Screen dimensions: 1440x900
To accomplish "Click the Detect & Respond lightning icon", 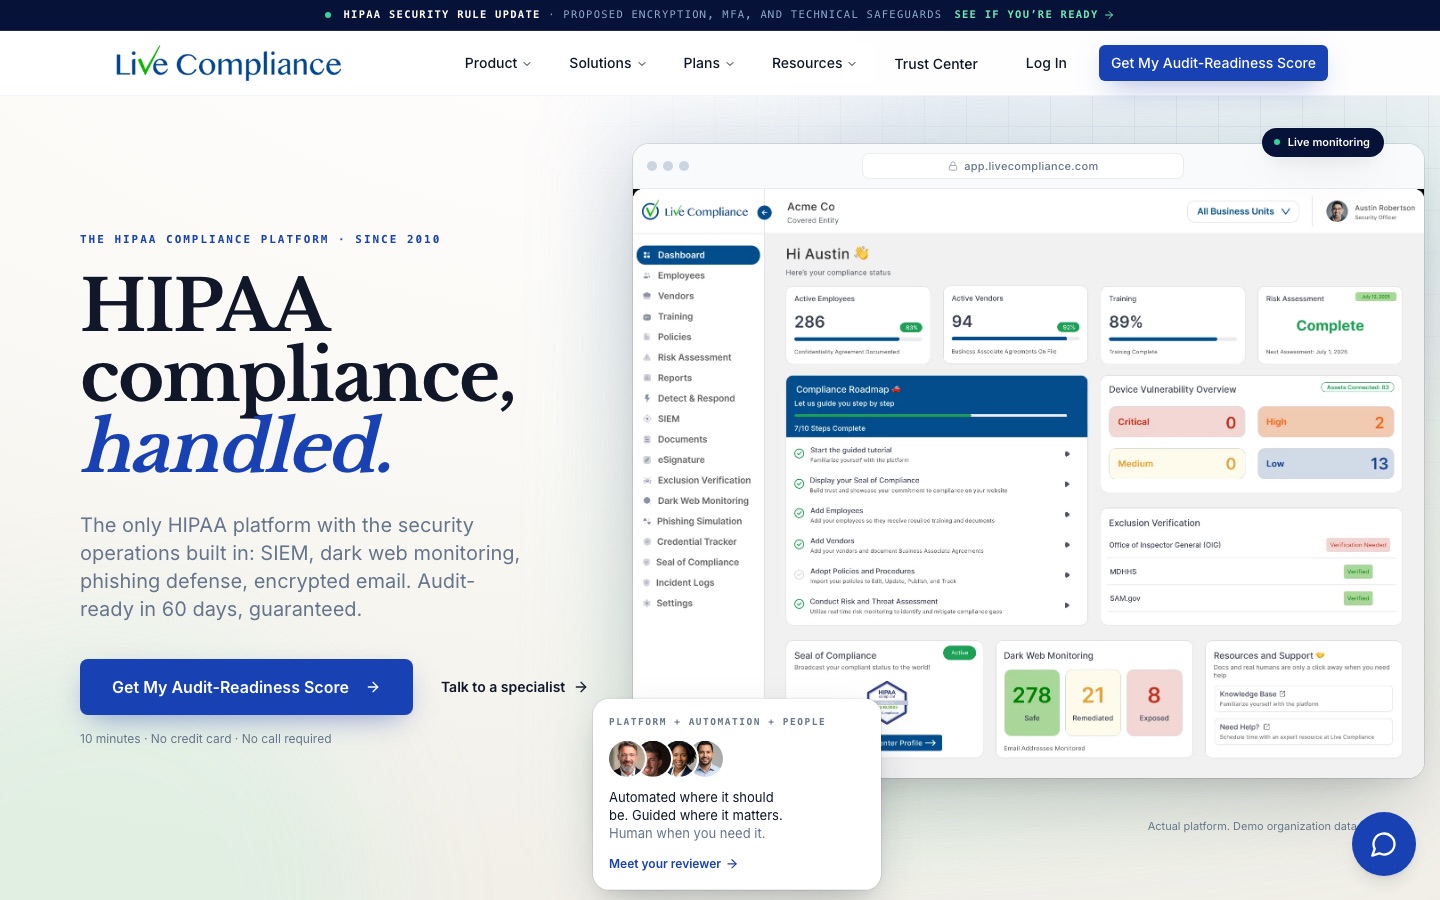I will pyautogui.click(x=647, y=398).
